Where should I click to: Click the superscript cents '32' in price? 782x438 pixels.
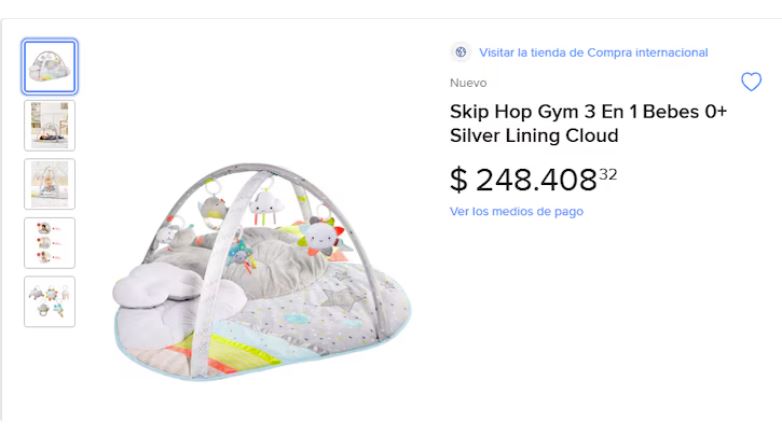coord(608,174)
